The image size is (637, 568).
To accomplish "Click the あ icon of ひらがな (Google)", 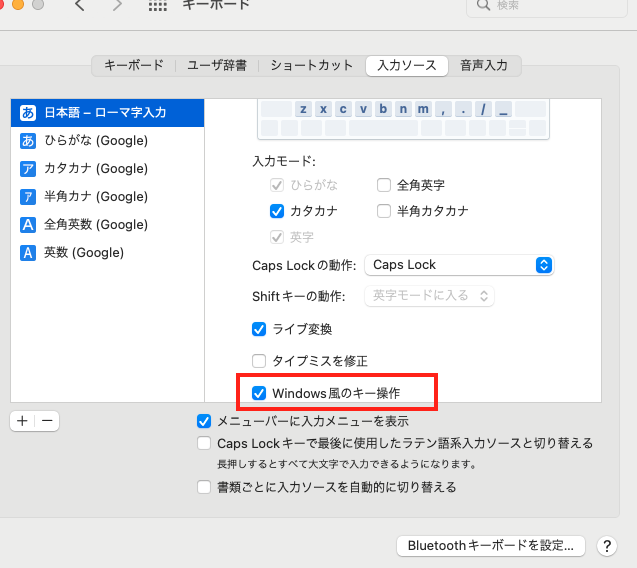I will 28,141.
